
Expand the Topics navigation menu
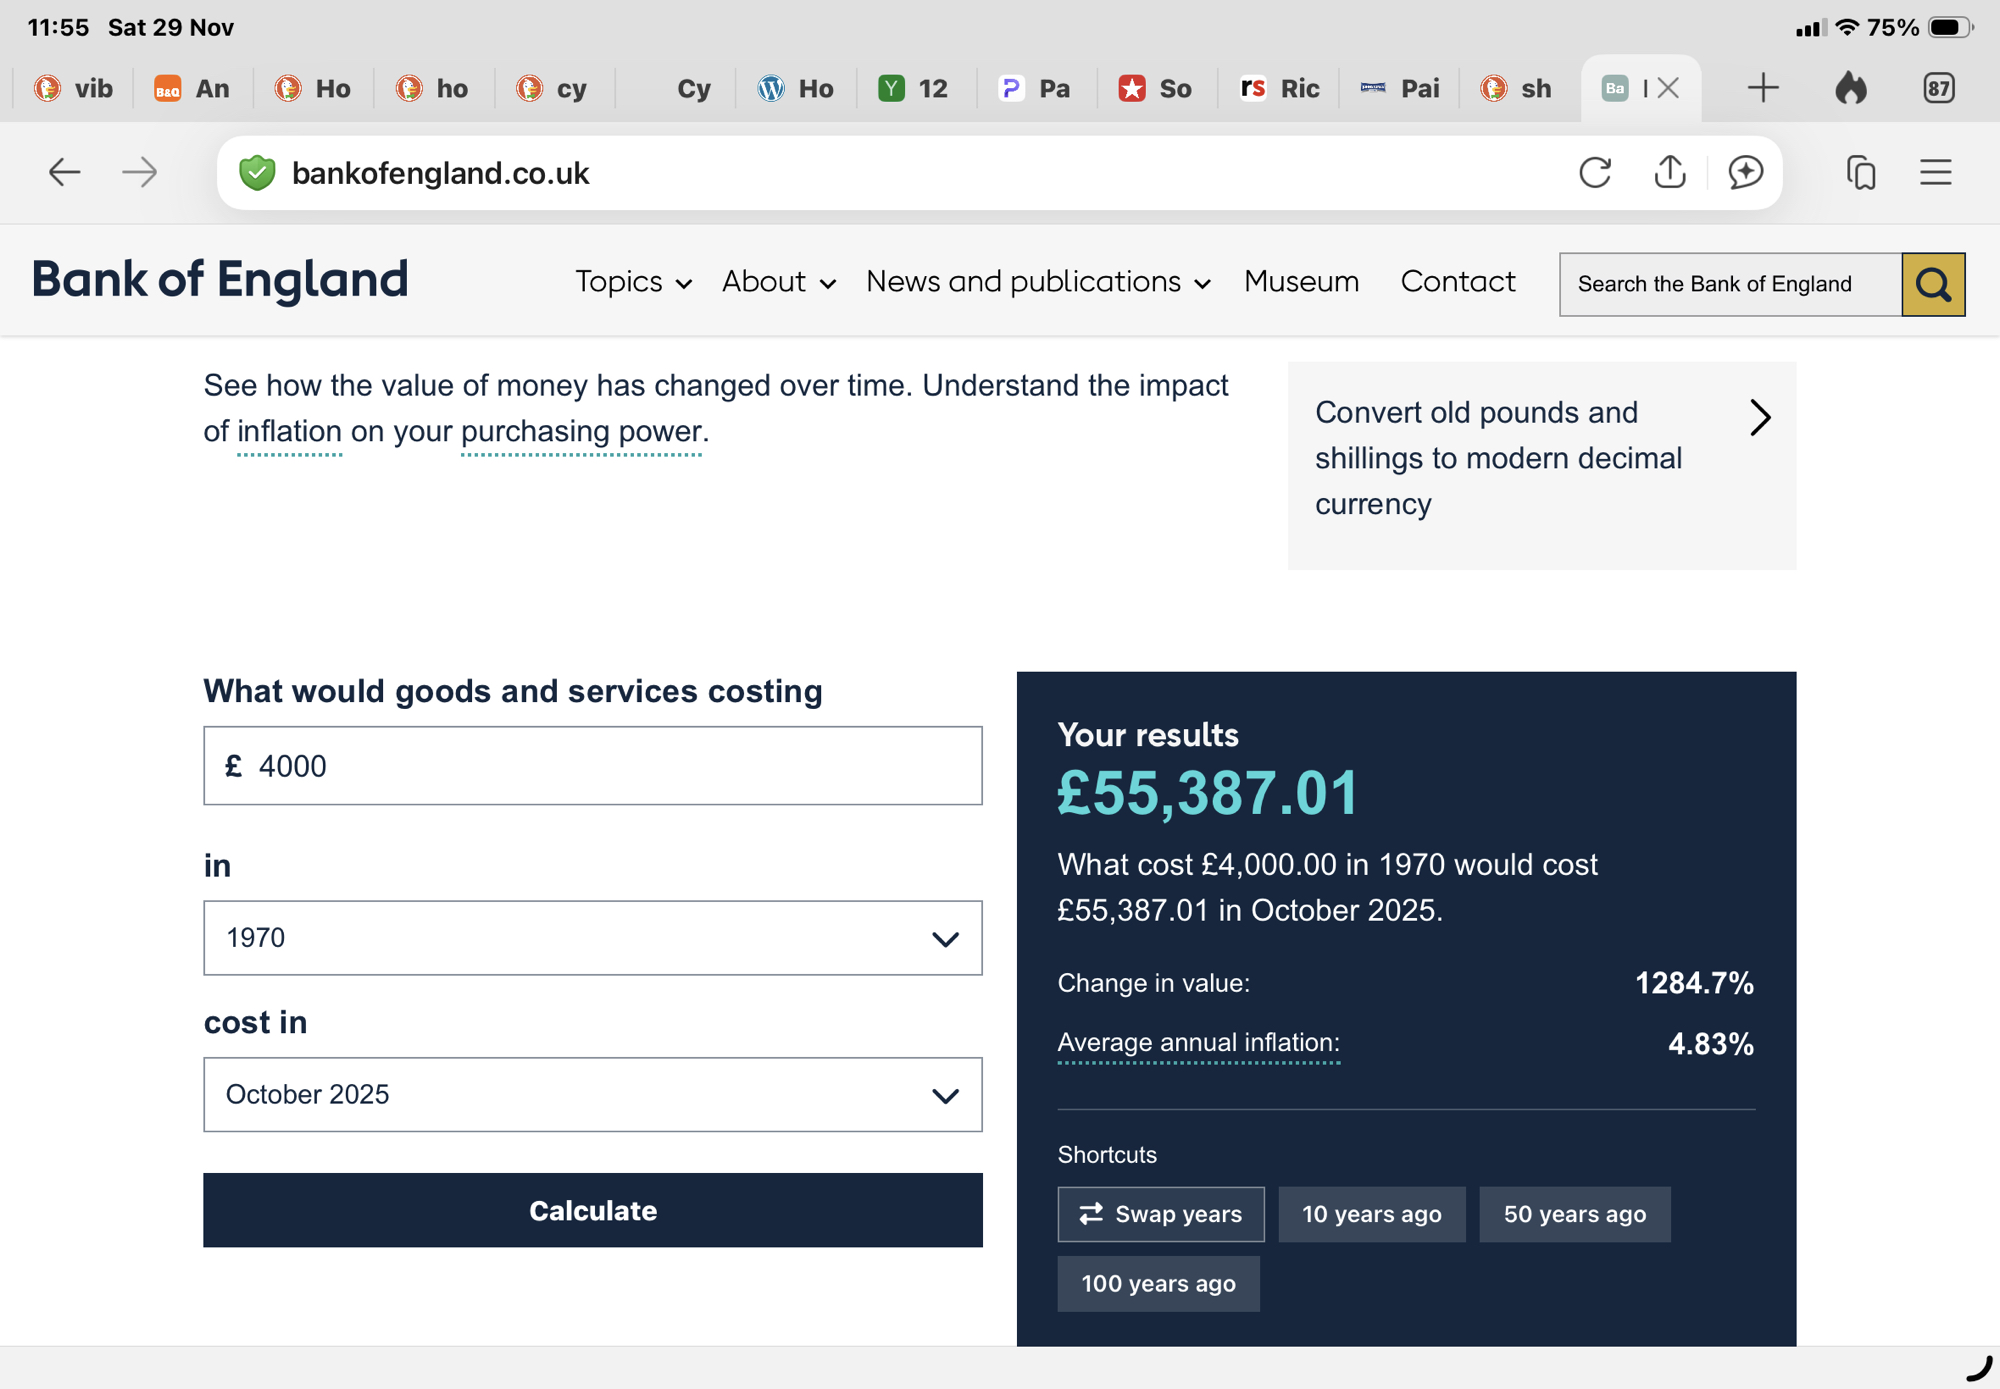coord(633,282)
